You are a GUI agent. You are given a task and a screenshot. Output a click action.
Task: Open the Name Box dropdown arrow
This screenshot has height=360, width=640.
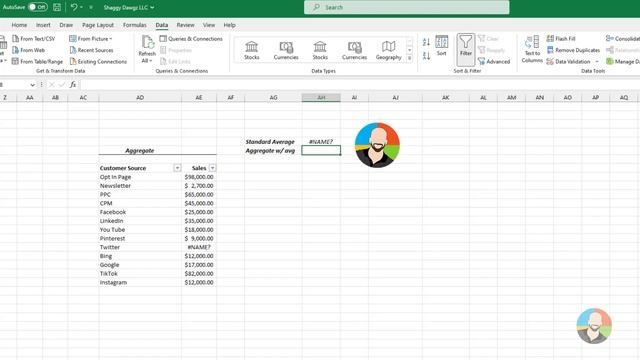(x=32, y=85)
